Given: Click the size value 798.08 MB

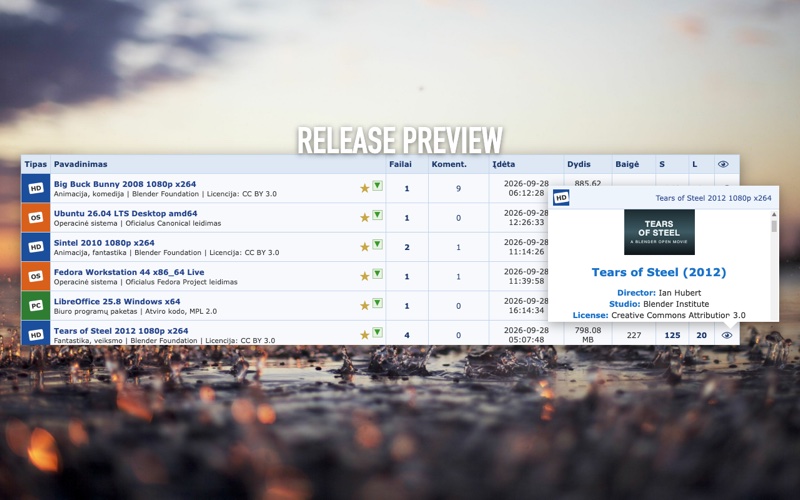Looking at the screenshot, I should pyautogui.click(x=588, y=335).
